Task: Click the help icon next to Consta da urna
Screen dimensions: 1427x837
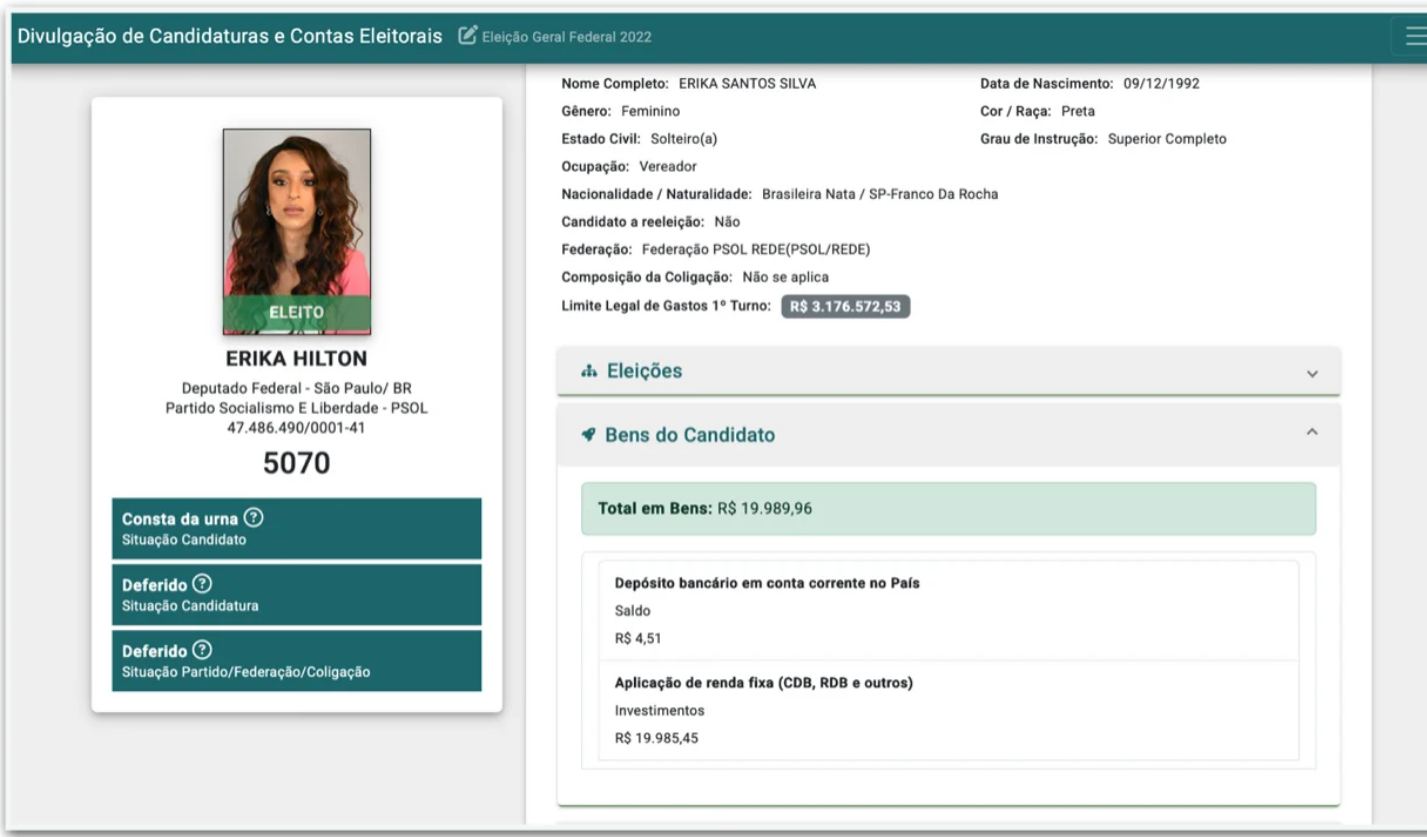Action: 254,518
